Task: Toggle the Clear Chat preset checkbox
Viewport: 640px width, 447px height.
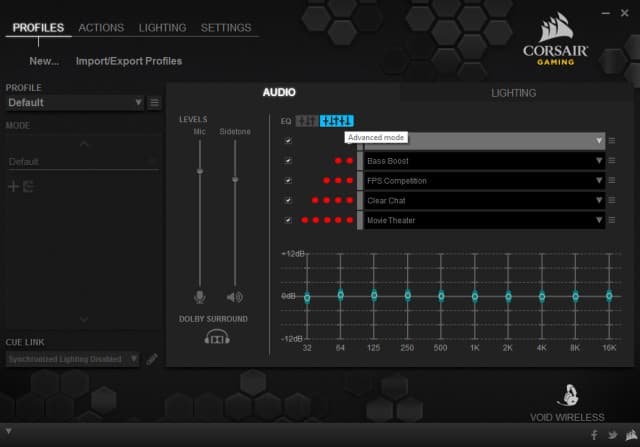Action: (288, 200)
